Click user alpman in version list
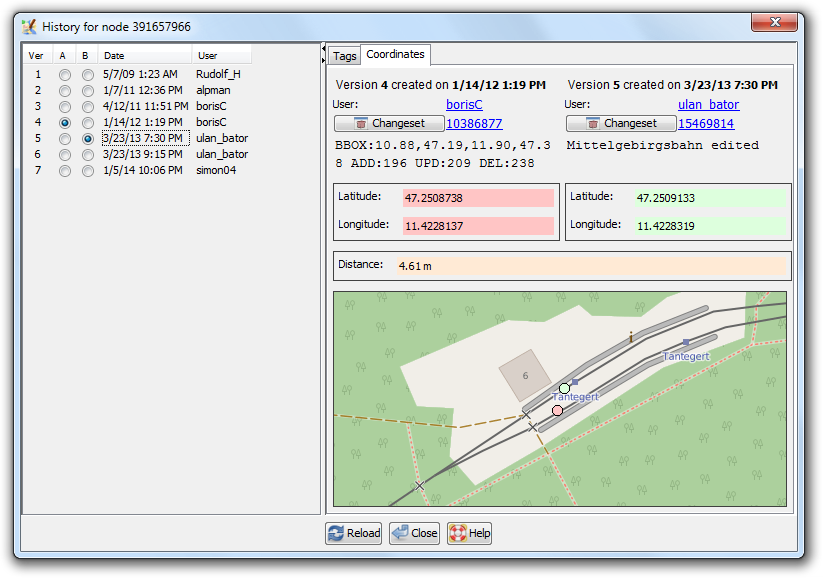The image size is (823, 578). click(x=213, y=91)
